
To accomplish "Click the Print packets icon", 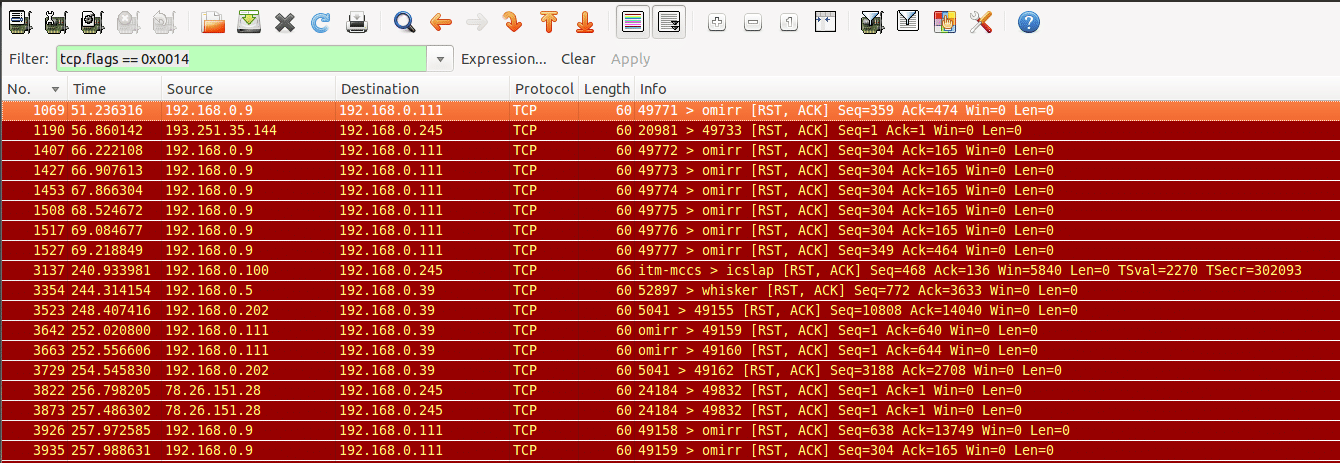I will pyautogui.click(x=357, y=21).
